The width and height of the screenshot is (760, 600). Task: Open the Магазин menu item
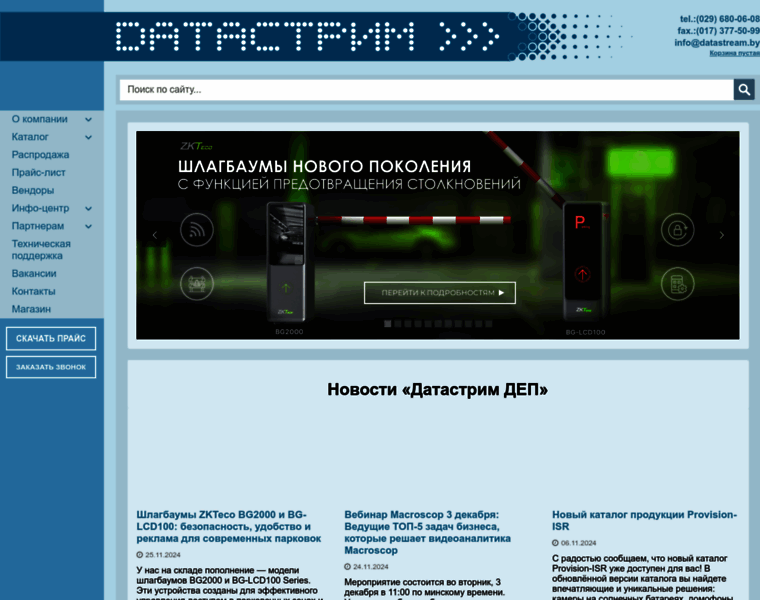point(31,309)
